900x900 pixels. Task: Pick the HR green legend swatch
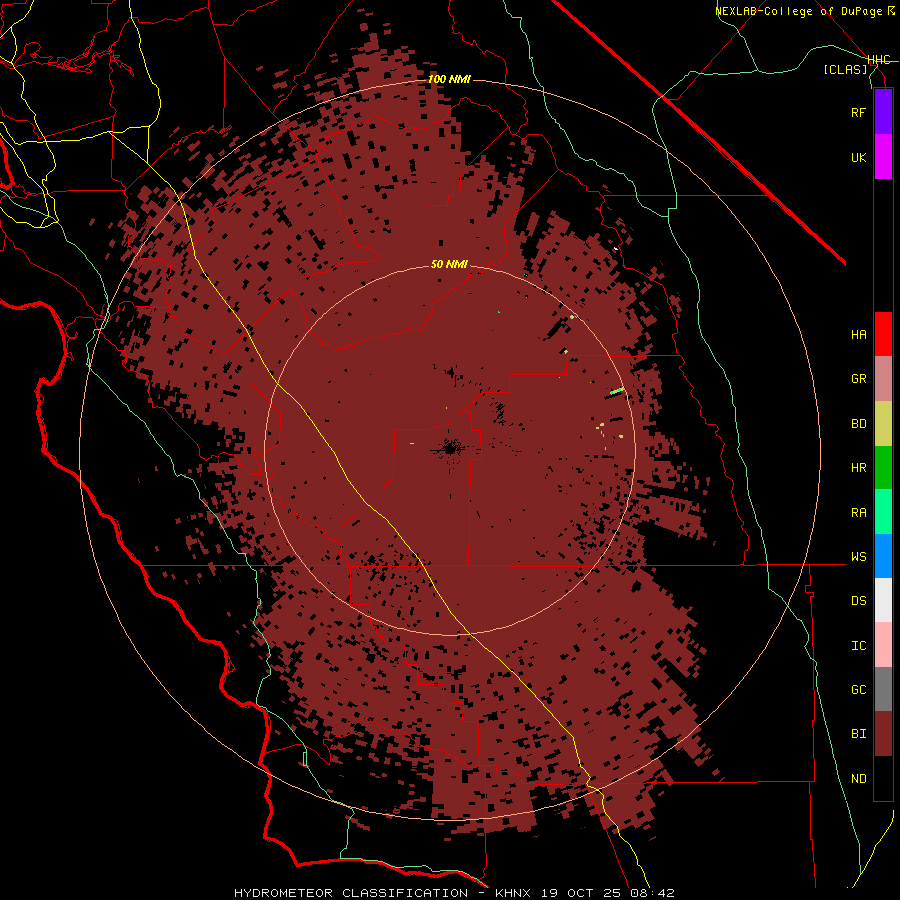click(883, 468)
